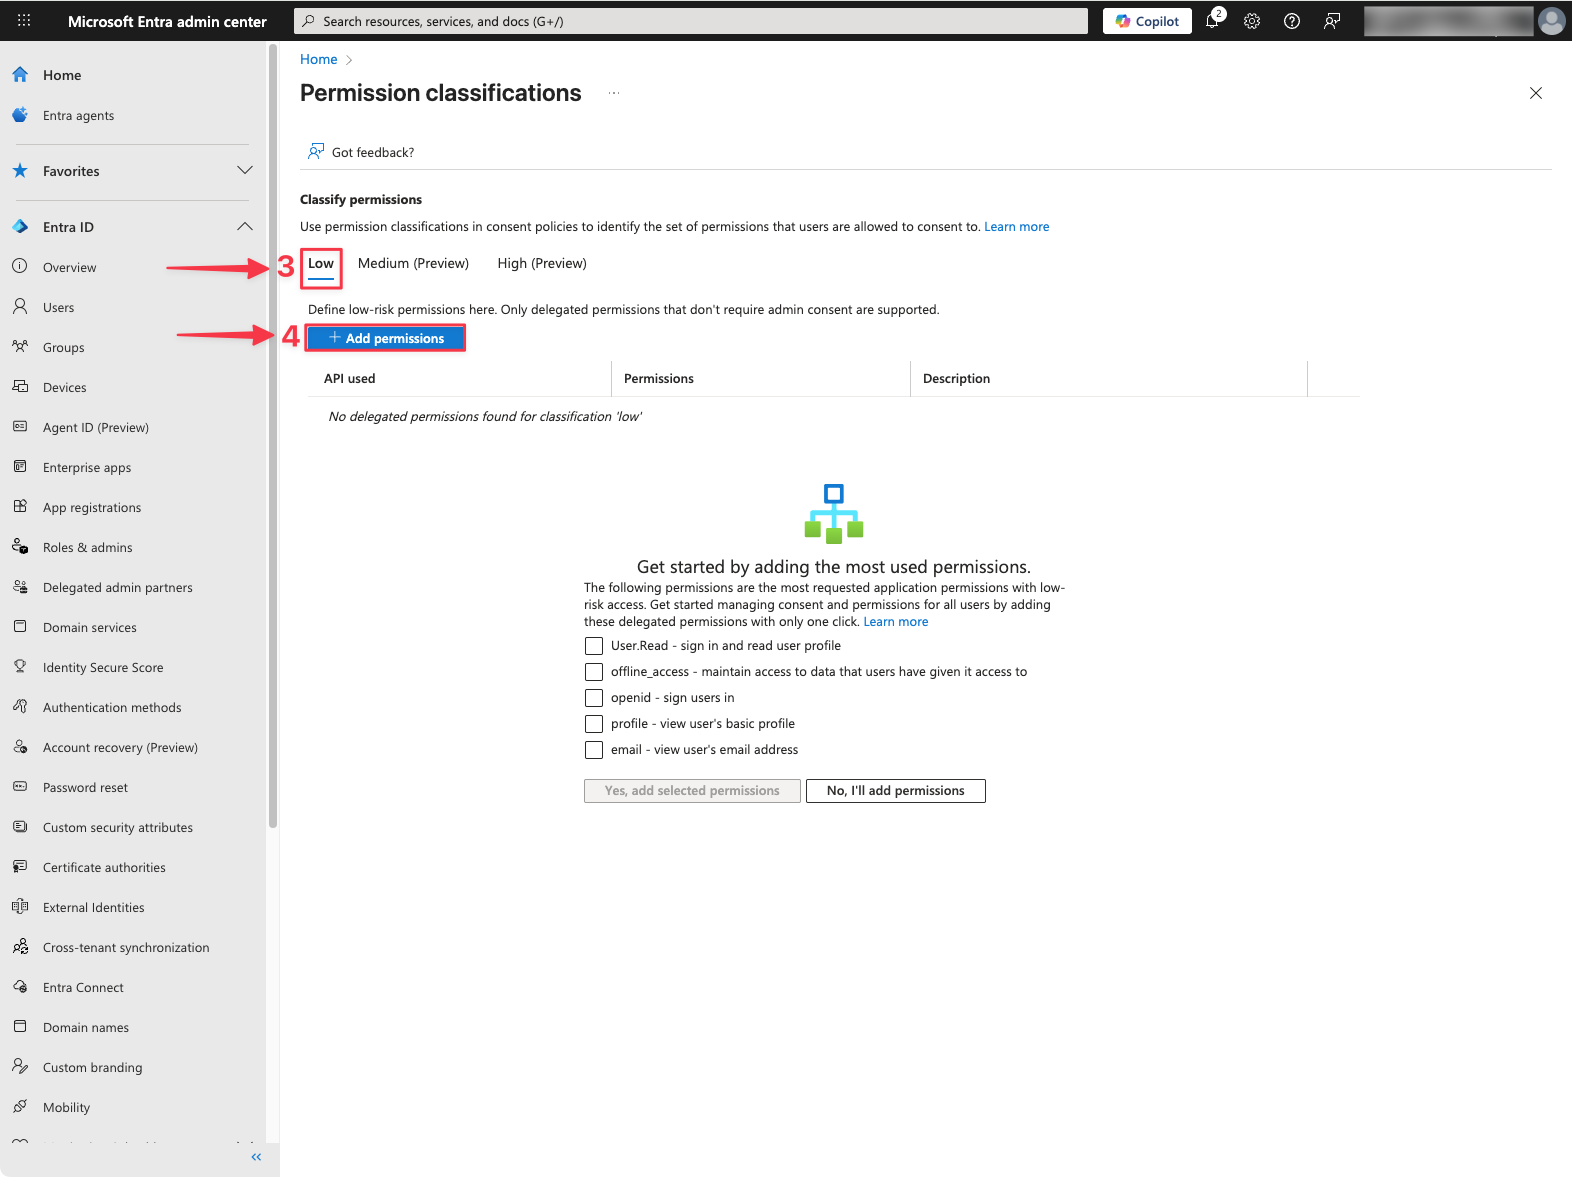This screenshot has width=1572, height=1177.
Task: Check the profile basic profile checkbox
Action: point(594,724)
